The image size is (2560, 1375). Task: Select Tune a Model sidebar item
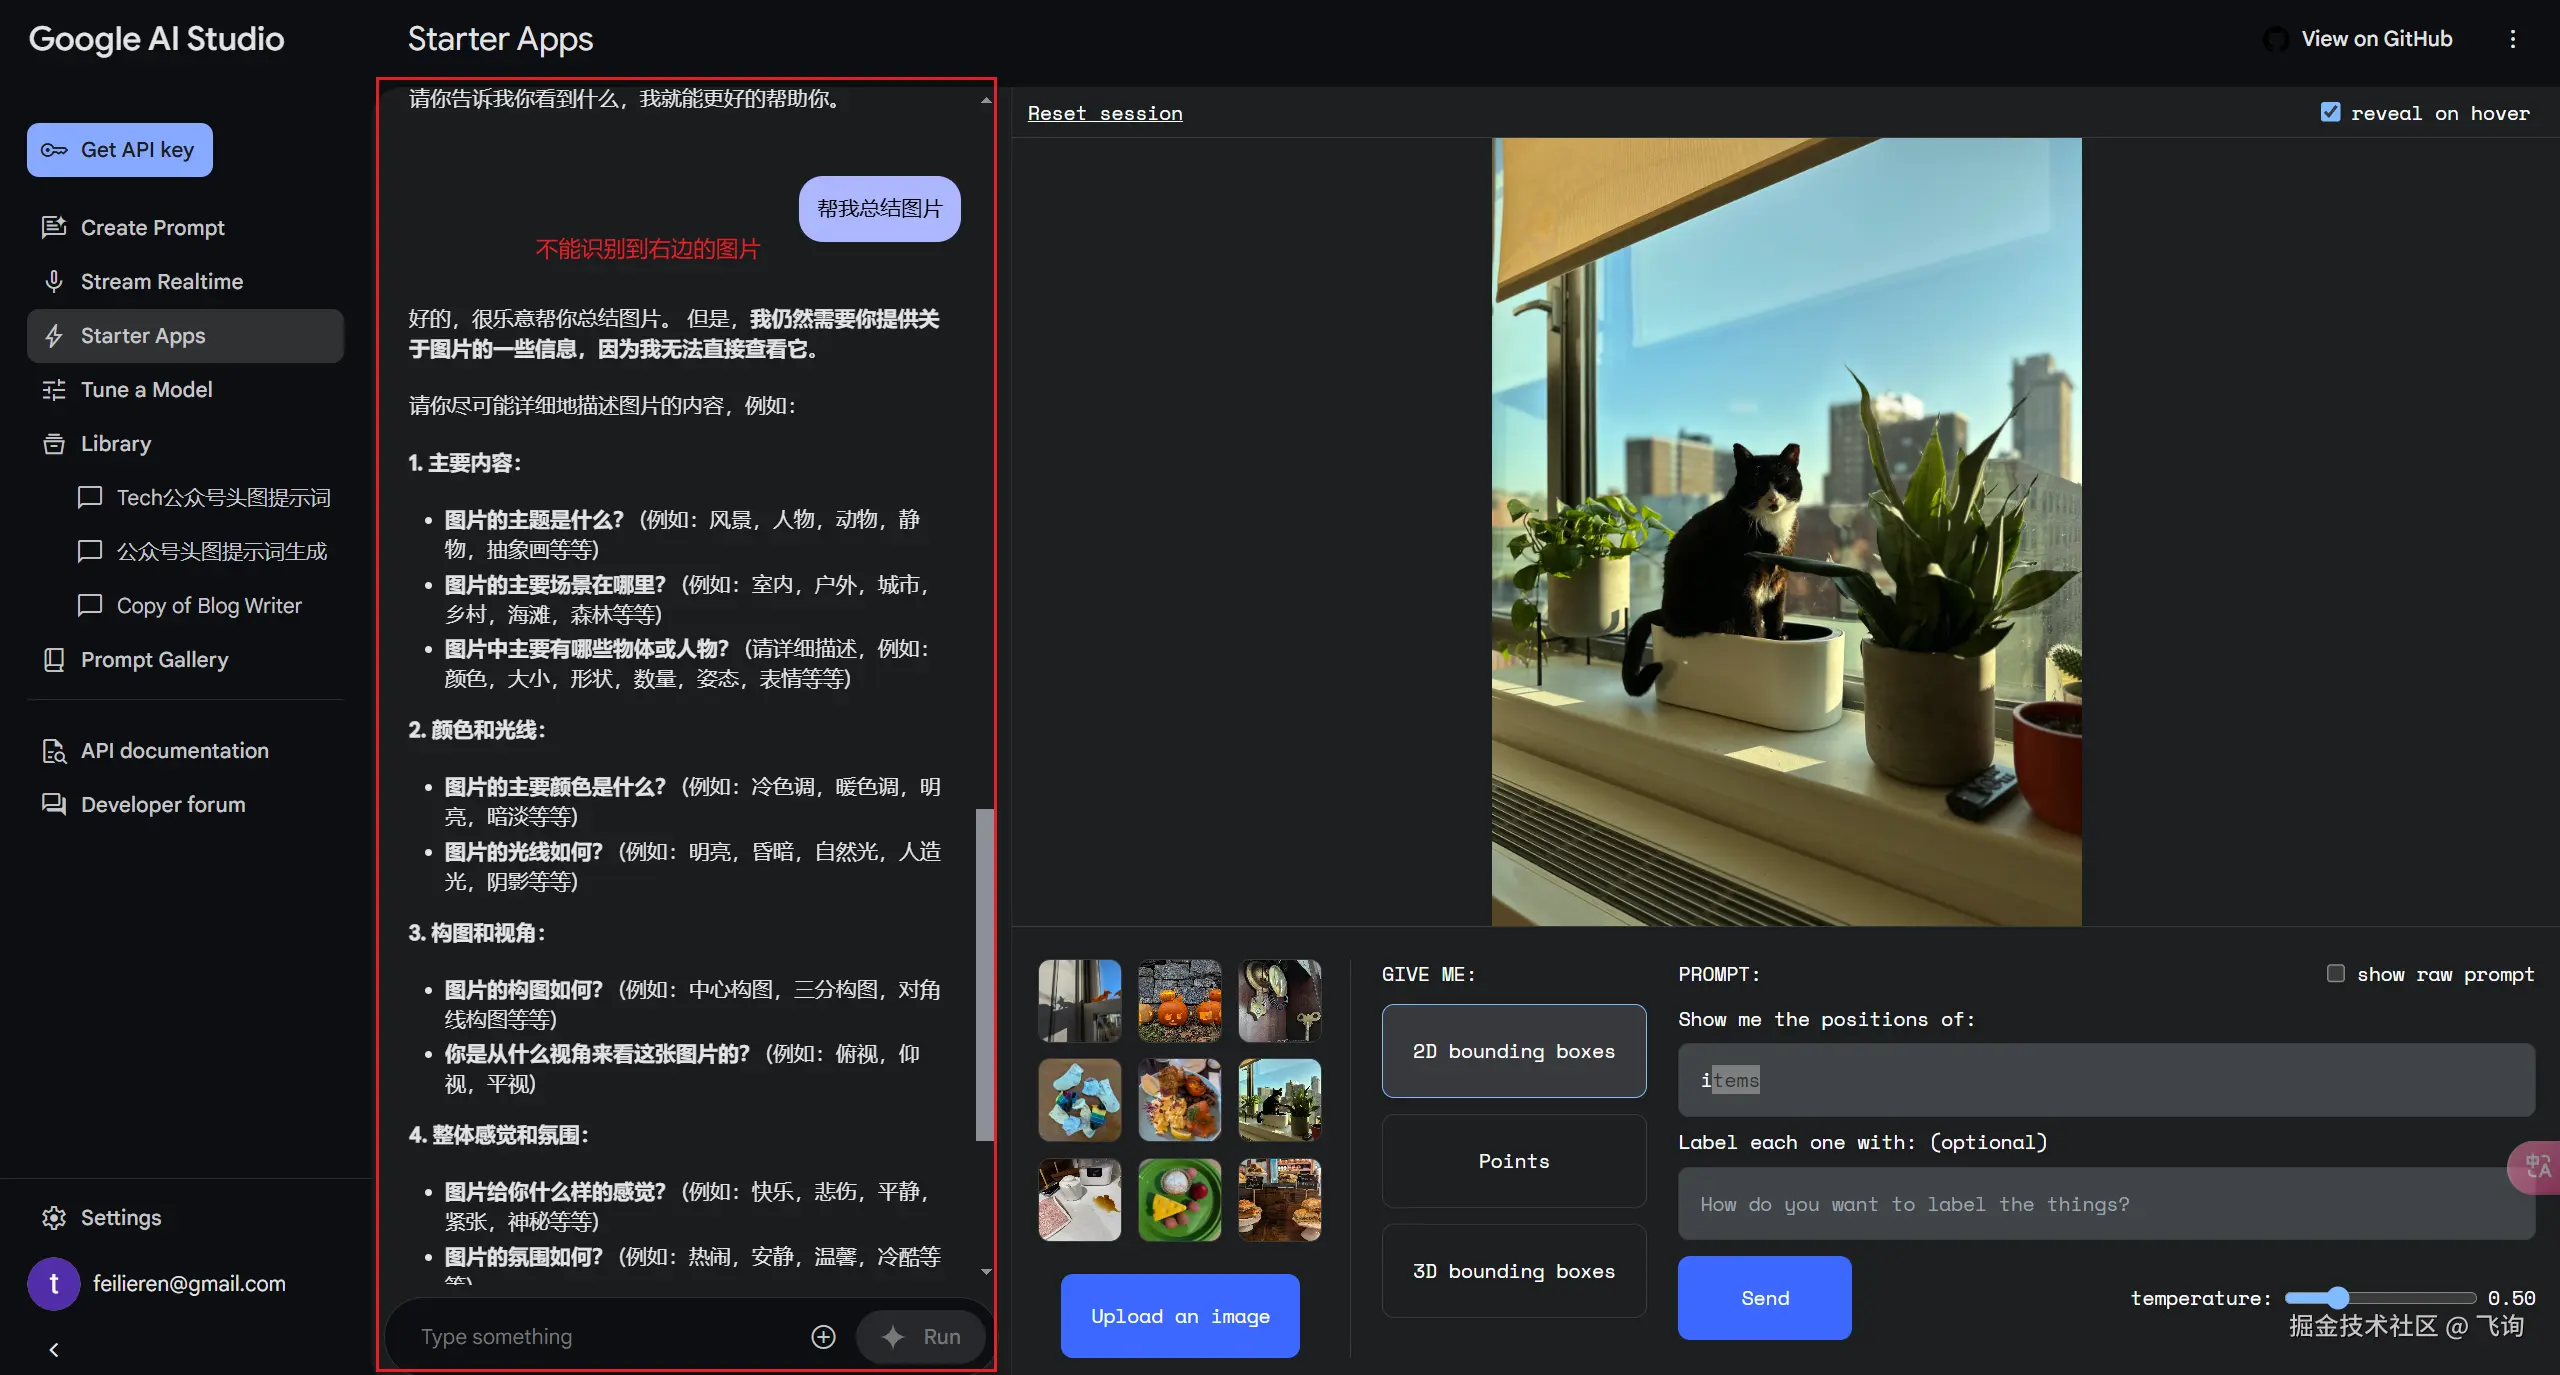(146, 390)
